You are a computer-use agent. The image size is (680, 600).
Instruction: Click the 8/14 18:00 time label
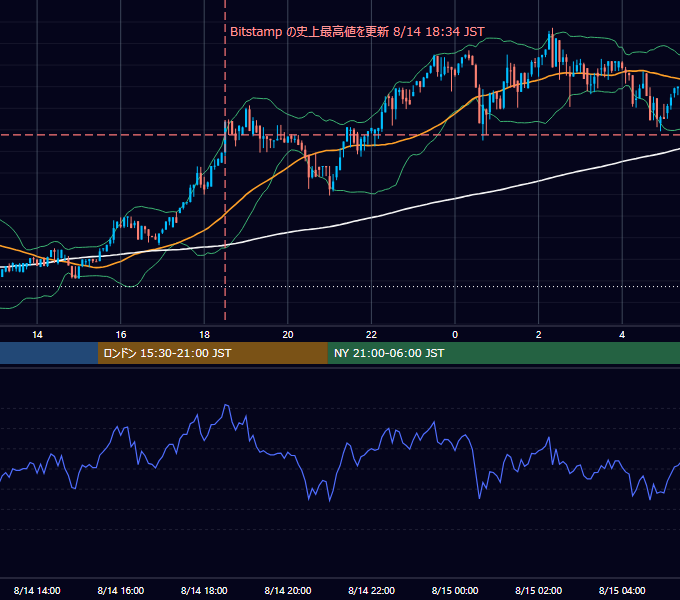coord(204,590)
